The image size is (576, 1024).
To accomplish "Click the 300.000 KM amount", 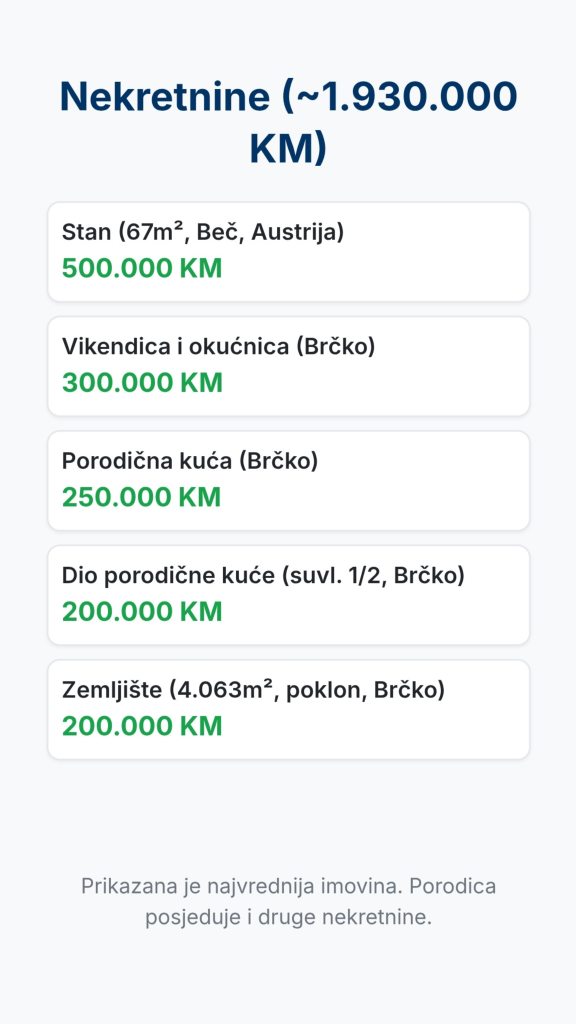I will [142, 383].
